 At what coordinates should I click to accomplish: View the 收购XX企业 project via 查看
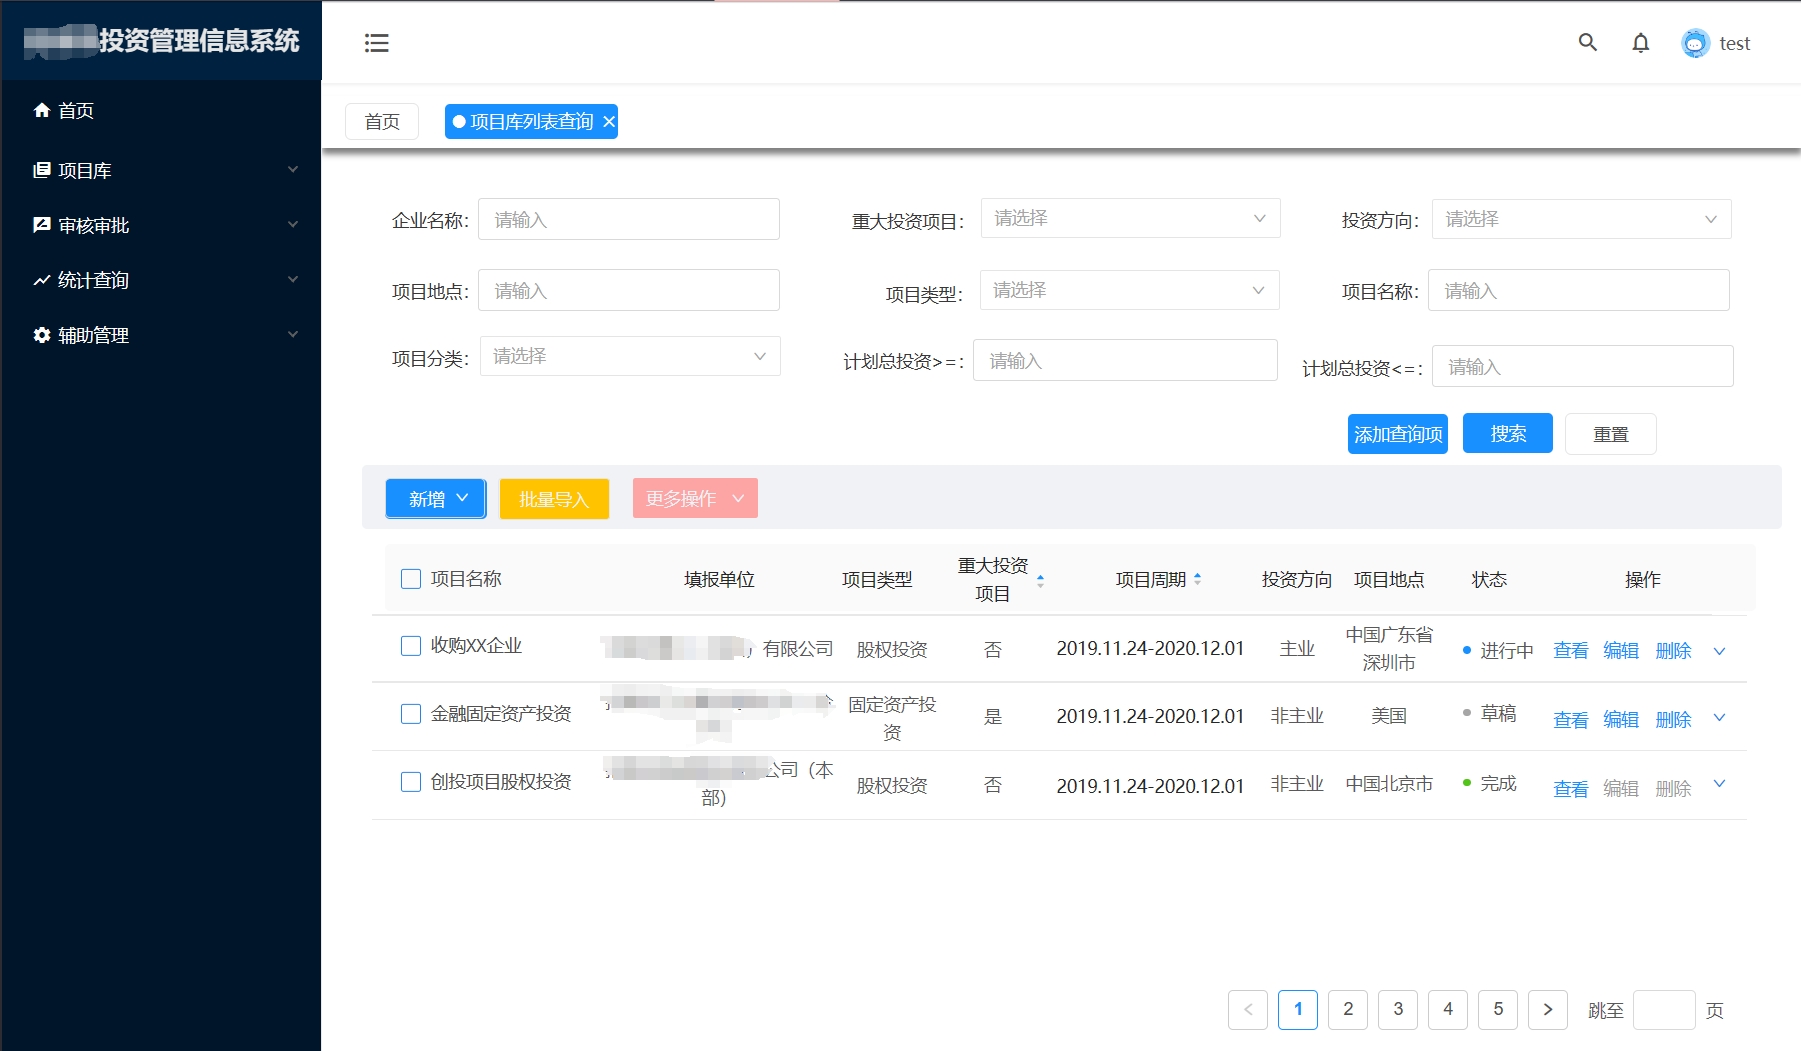[x=1571, y=651]
